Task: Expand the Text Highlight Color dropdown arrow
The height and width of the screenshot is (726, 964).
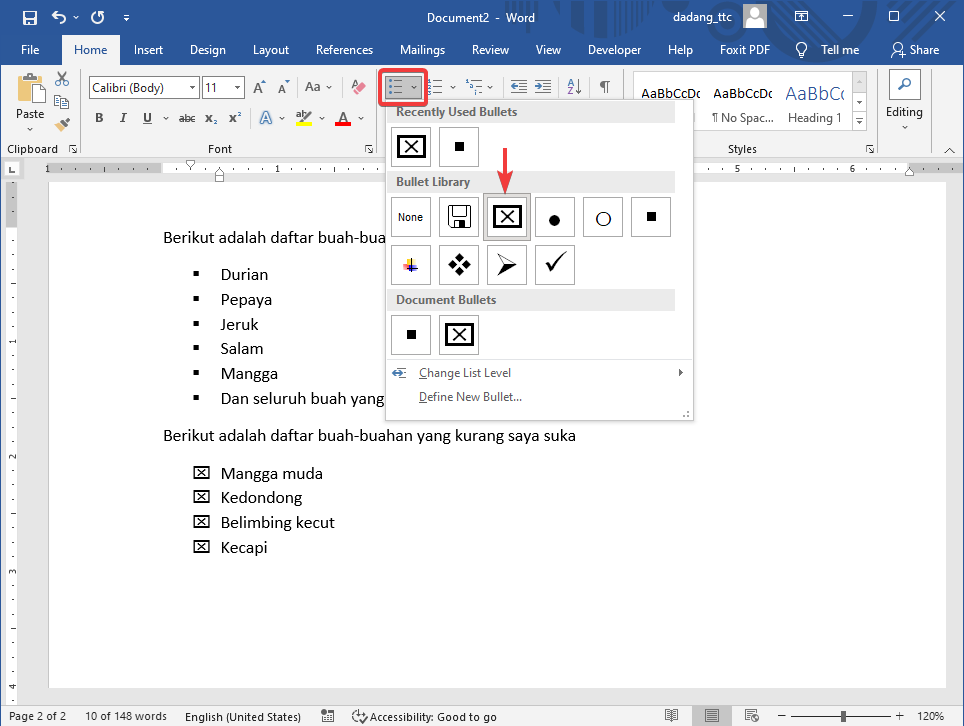Action: 322,118
